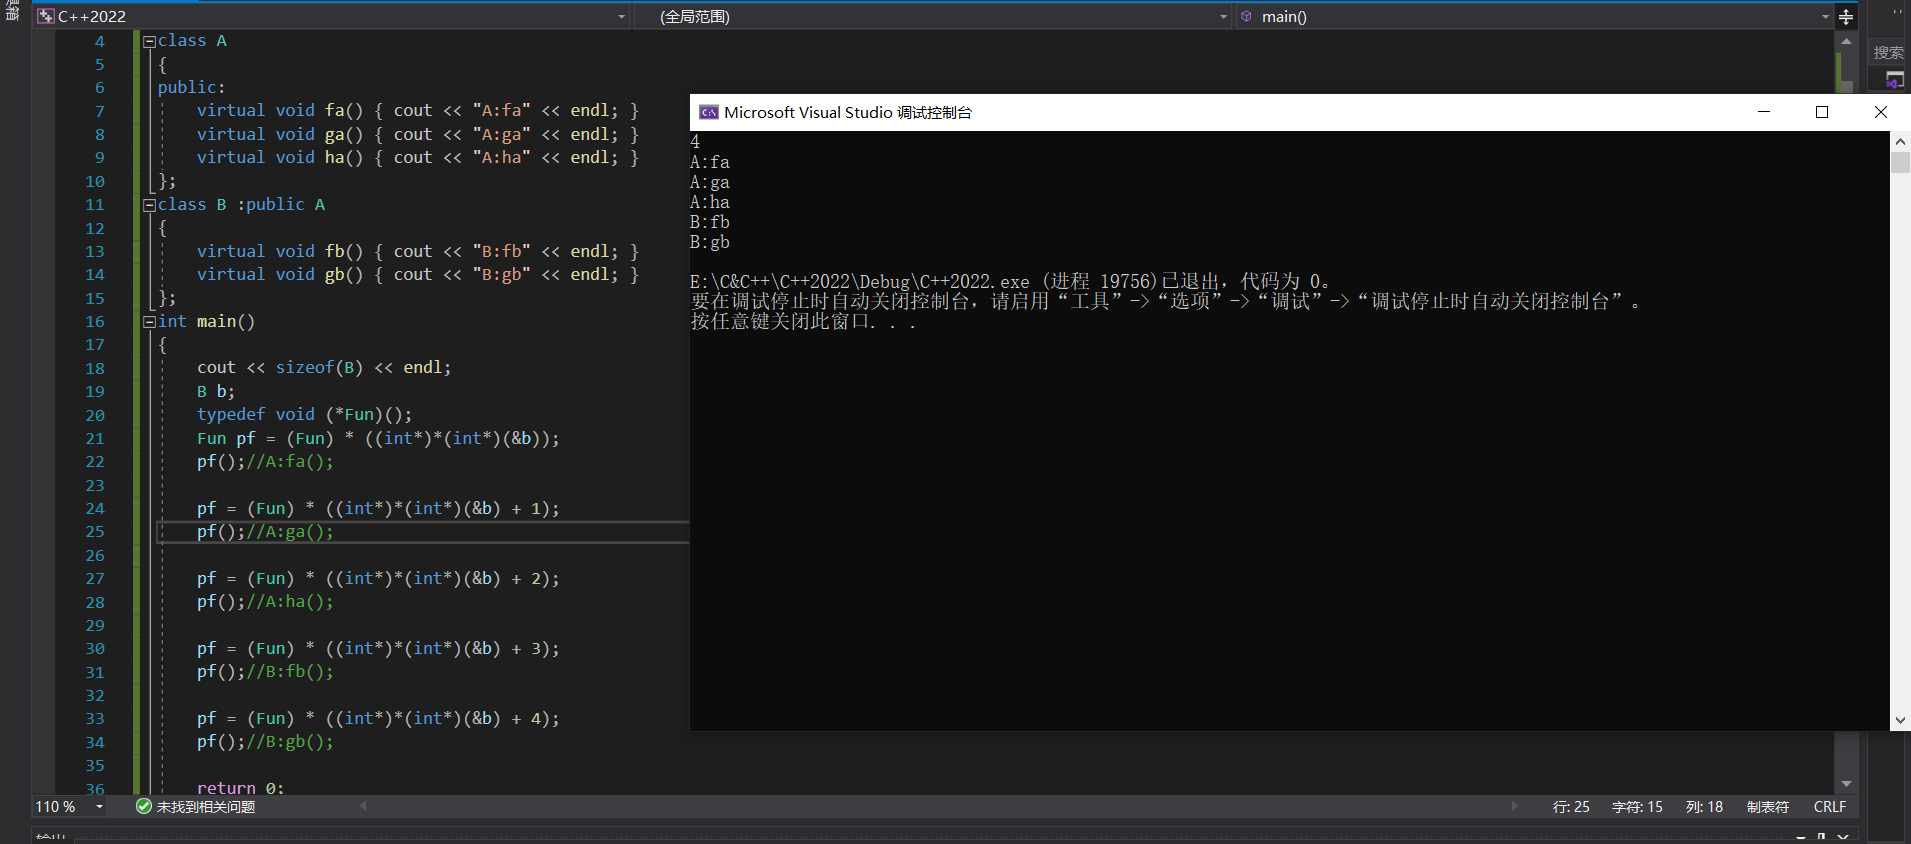1911x844 pixels.
Task: Open the 搜索 side tab
Action: [x=1888, y=53]
